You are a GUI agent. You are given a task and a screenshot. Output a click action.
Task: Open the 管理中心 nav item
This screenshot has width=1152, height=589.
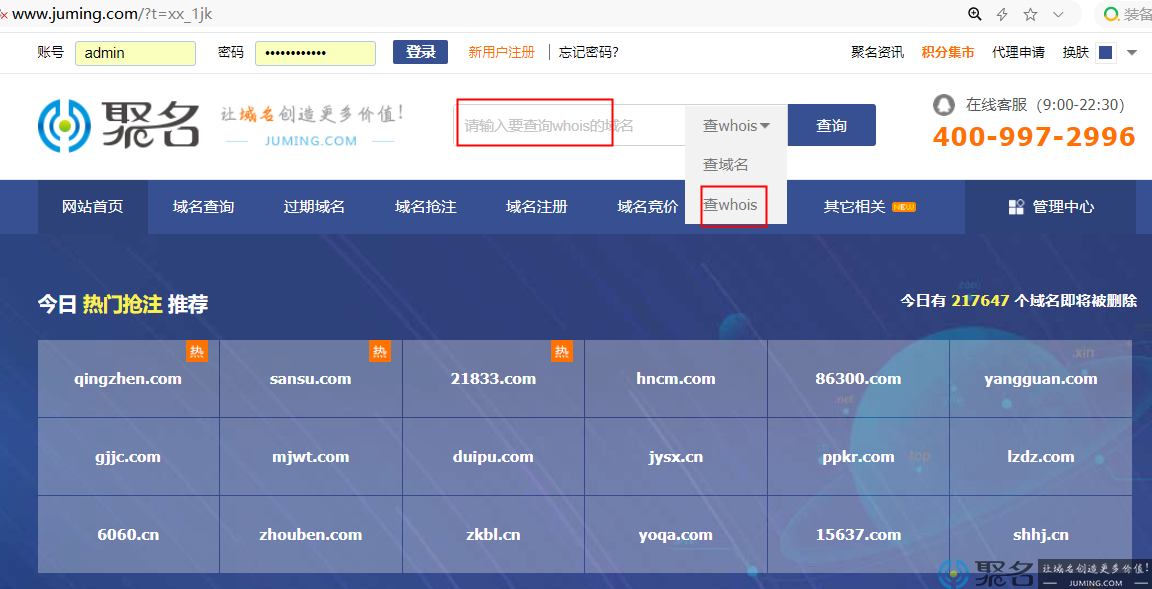click(1051, 207)
